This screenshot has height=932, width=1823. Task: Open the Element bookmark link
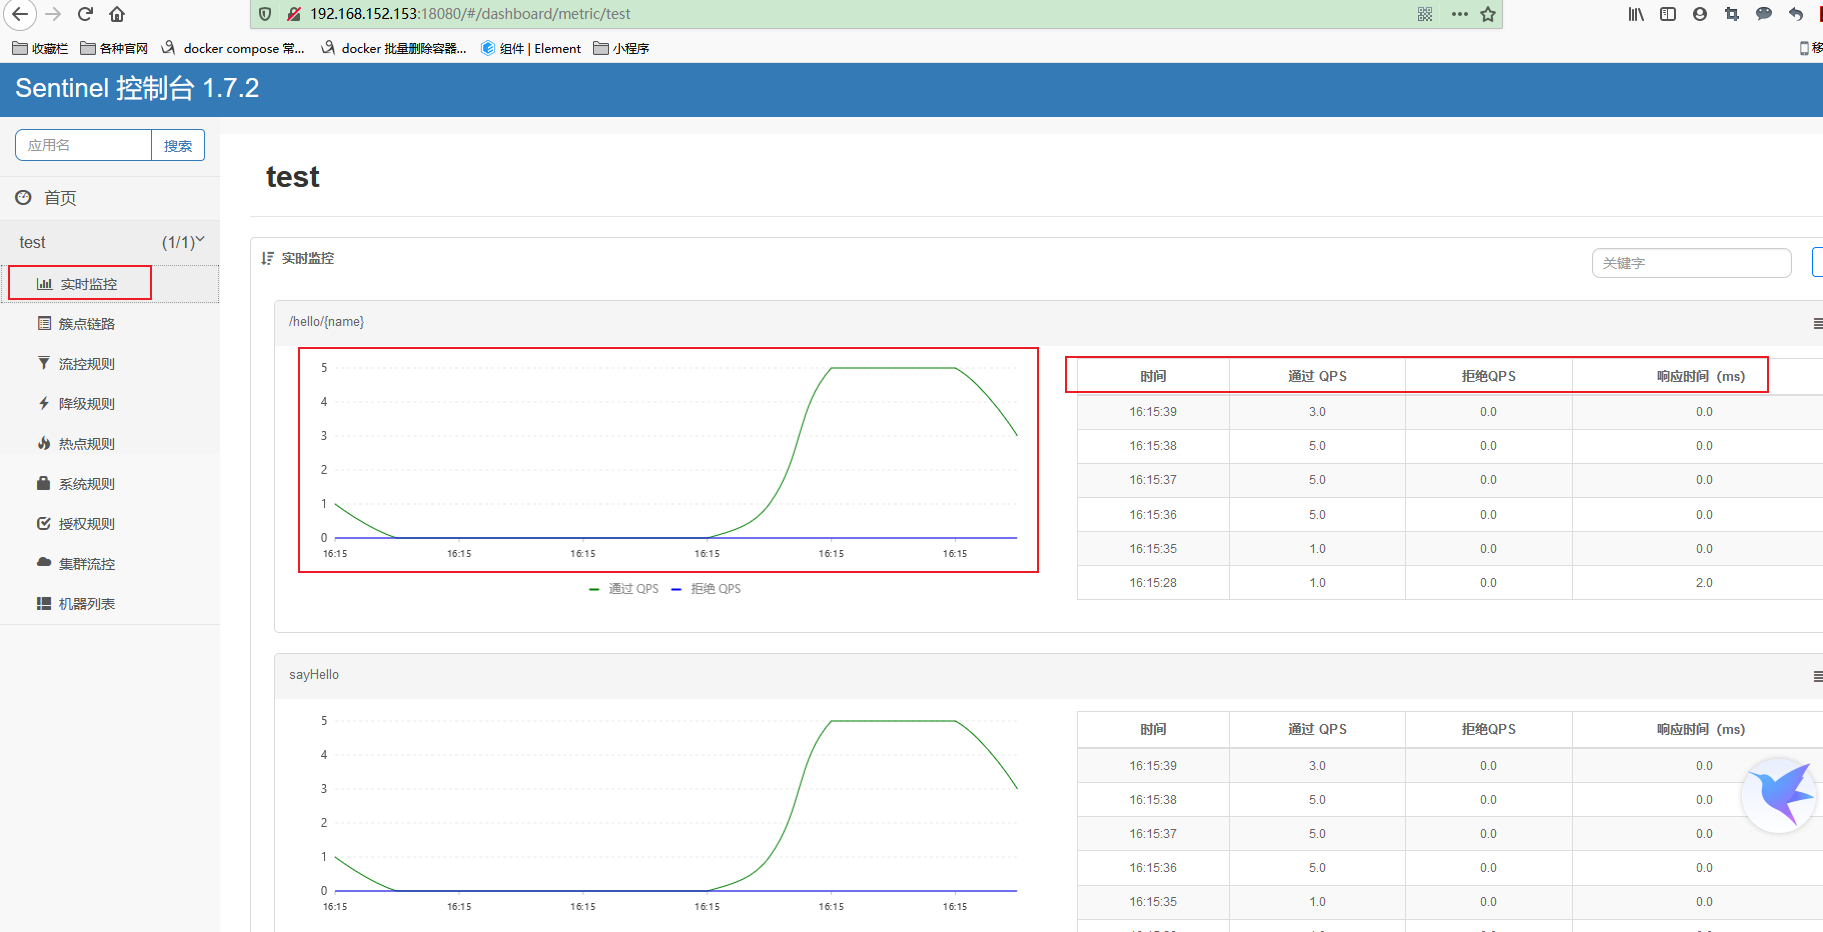click(x=530, y=48)
